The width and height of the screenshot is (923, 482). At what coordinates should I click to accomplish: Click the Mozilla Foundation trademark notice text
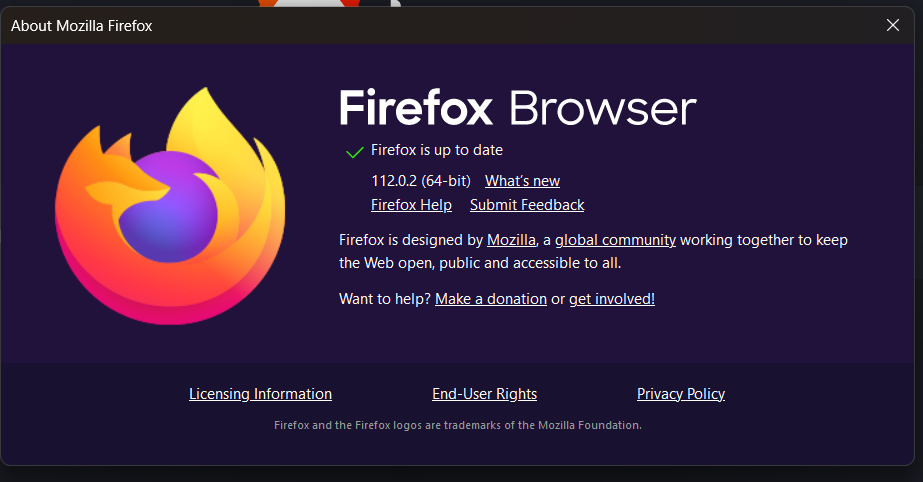coord(458,425)
